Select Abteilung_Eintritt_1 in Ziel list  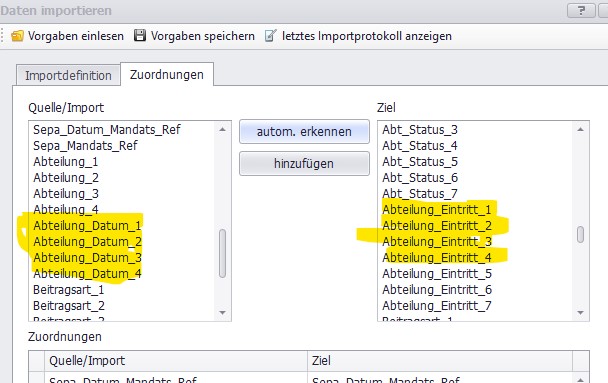(437, 210)
